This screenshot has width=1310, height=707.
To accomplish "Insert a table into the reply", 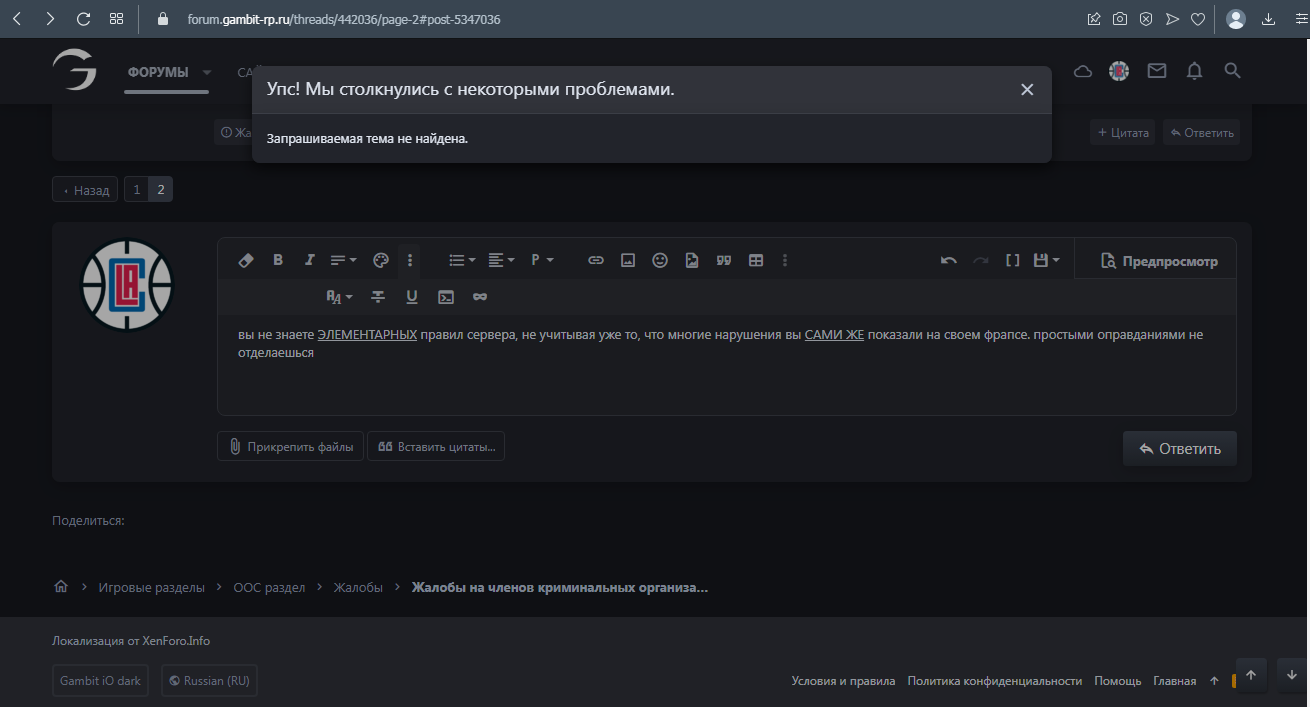I will click(x=756, y=260).
